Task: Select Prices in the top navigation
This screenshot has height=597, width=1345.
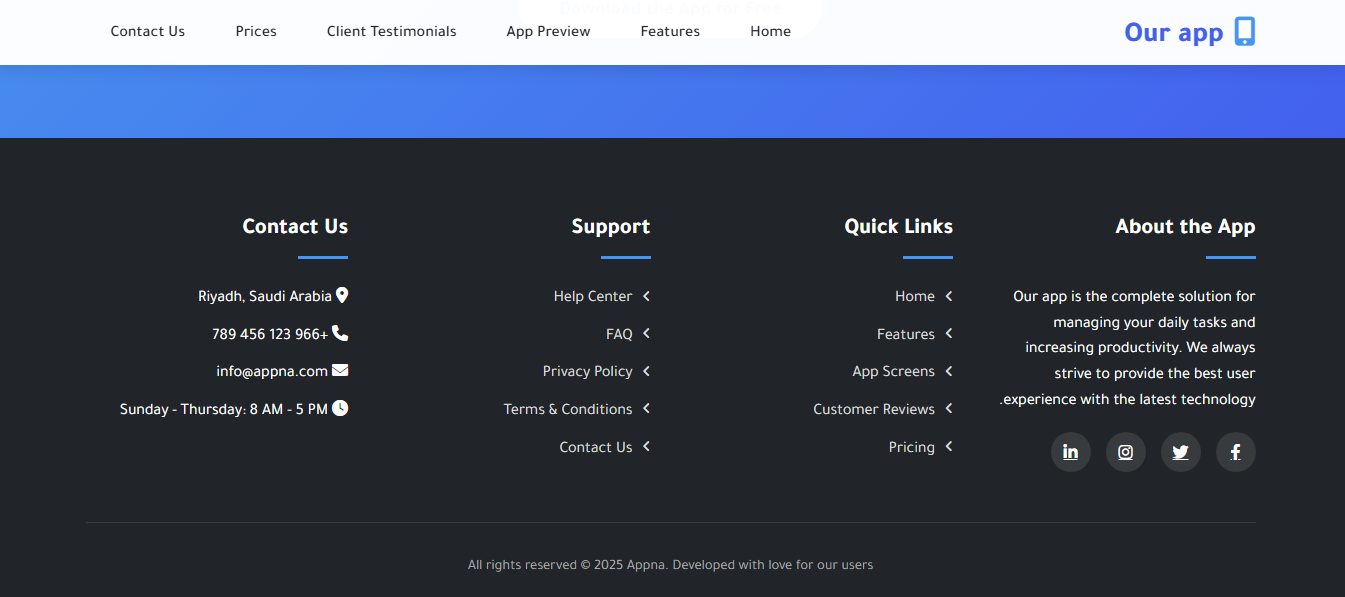Action: pyautogui.click(x=256, y=31)
